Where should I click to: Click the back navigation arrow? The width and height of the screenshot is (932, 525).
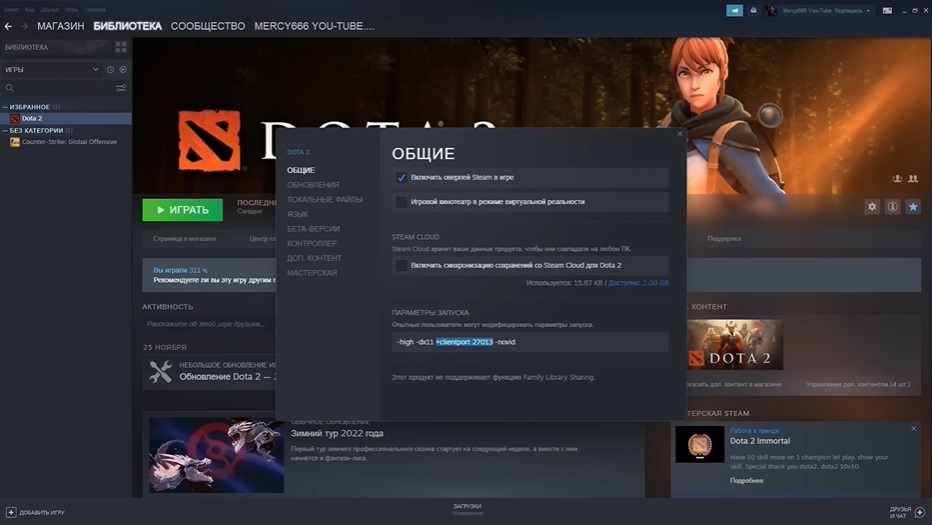[x=9, y=26]
